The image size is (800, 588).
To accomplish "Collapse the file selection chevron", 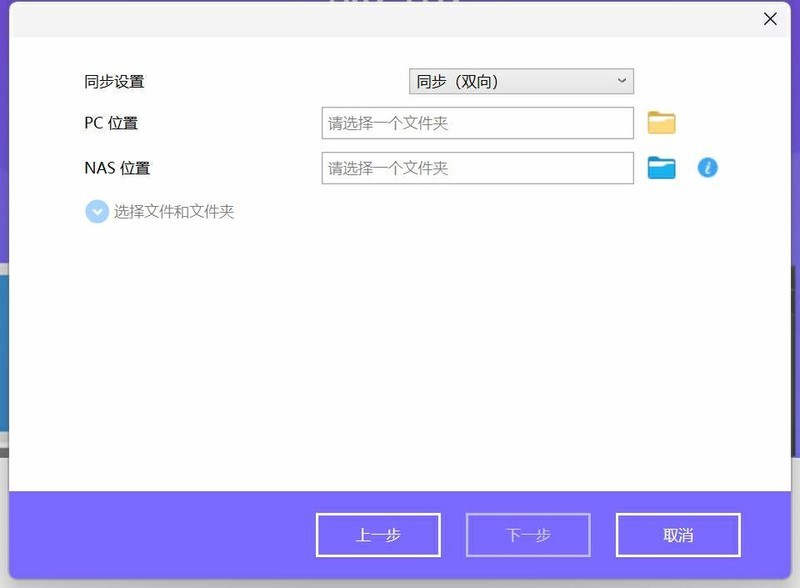I will tap(96, 211).
